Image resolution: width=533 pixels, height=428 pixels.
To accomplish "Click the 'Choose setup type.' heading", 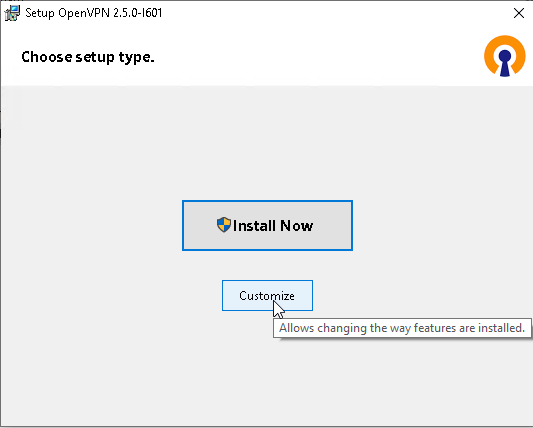I will click(x=88, y=57).
